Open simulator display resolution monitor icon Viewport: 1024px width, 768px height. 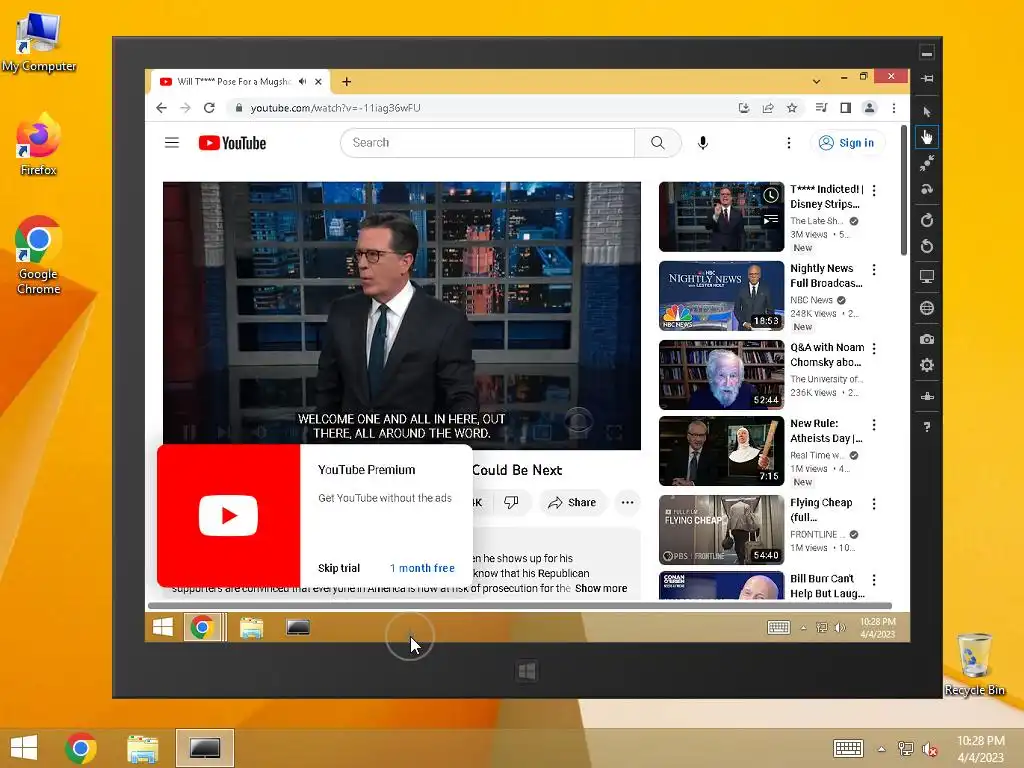coord(927,277)
